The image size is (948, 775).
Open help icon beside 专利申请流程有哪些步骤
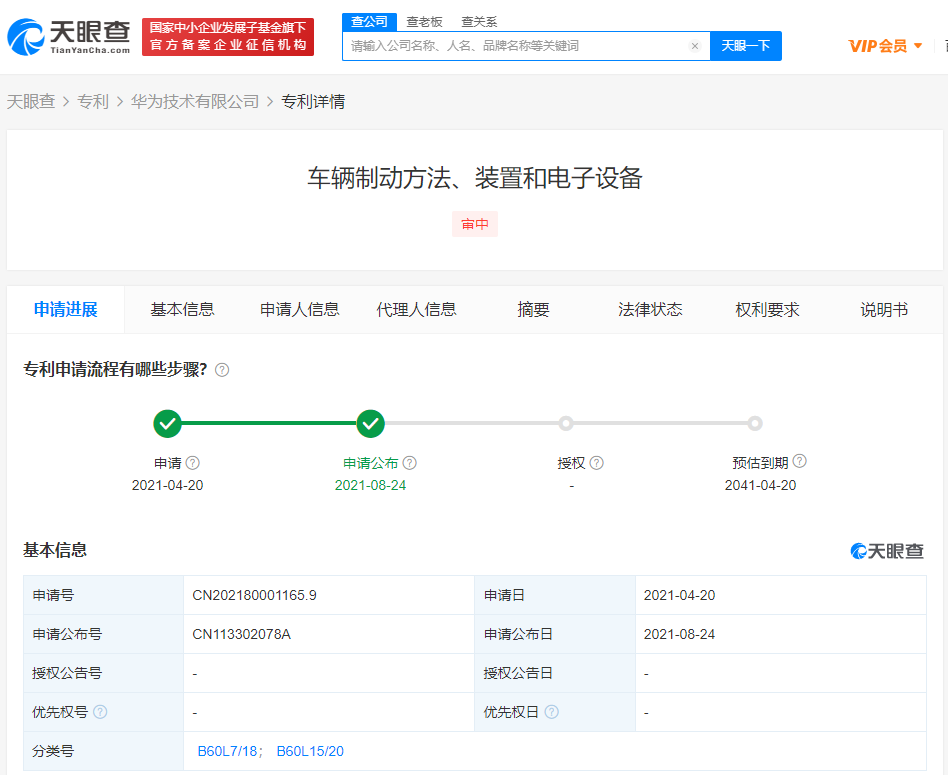222,370
